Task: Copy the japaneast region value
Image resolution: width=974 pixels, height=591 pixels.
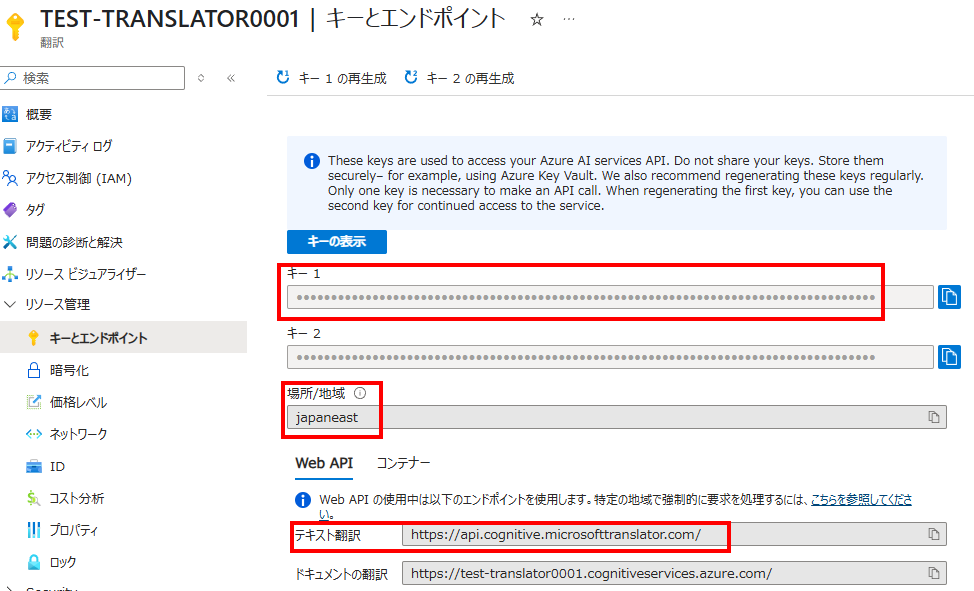Action: (x=934, y=417)
